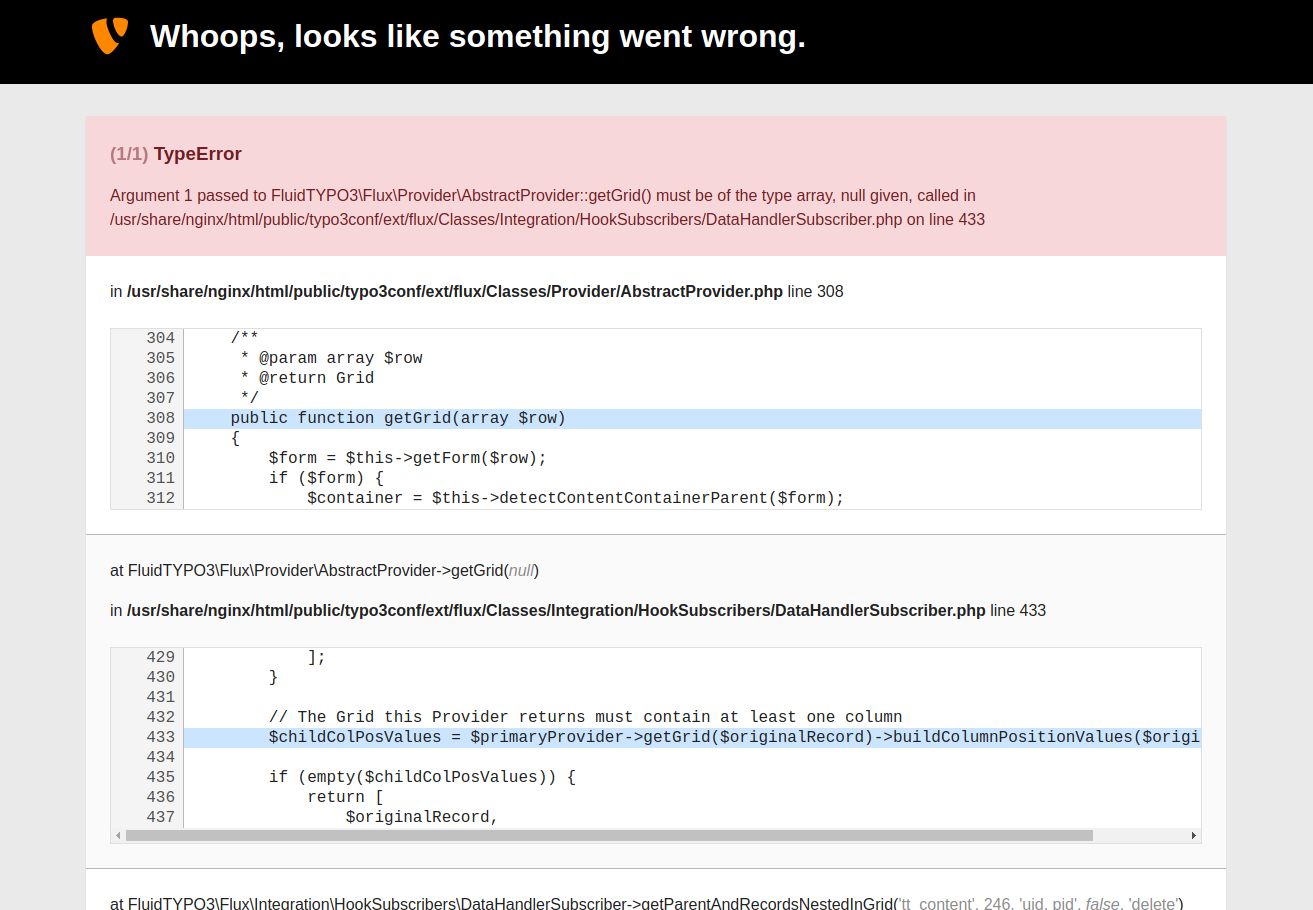Click the 'return [' code line
Screen dimensions: 1313x910
coord(345,797)
